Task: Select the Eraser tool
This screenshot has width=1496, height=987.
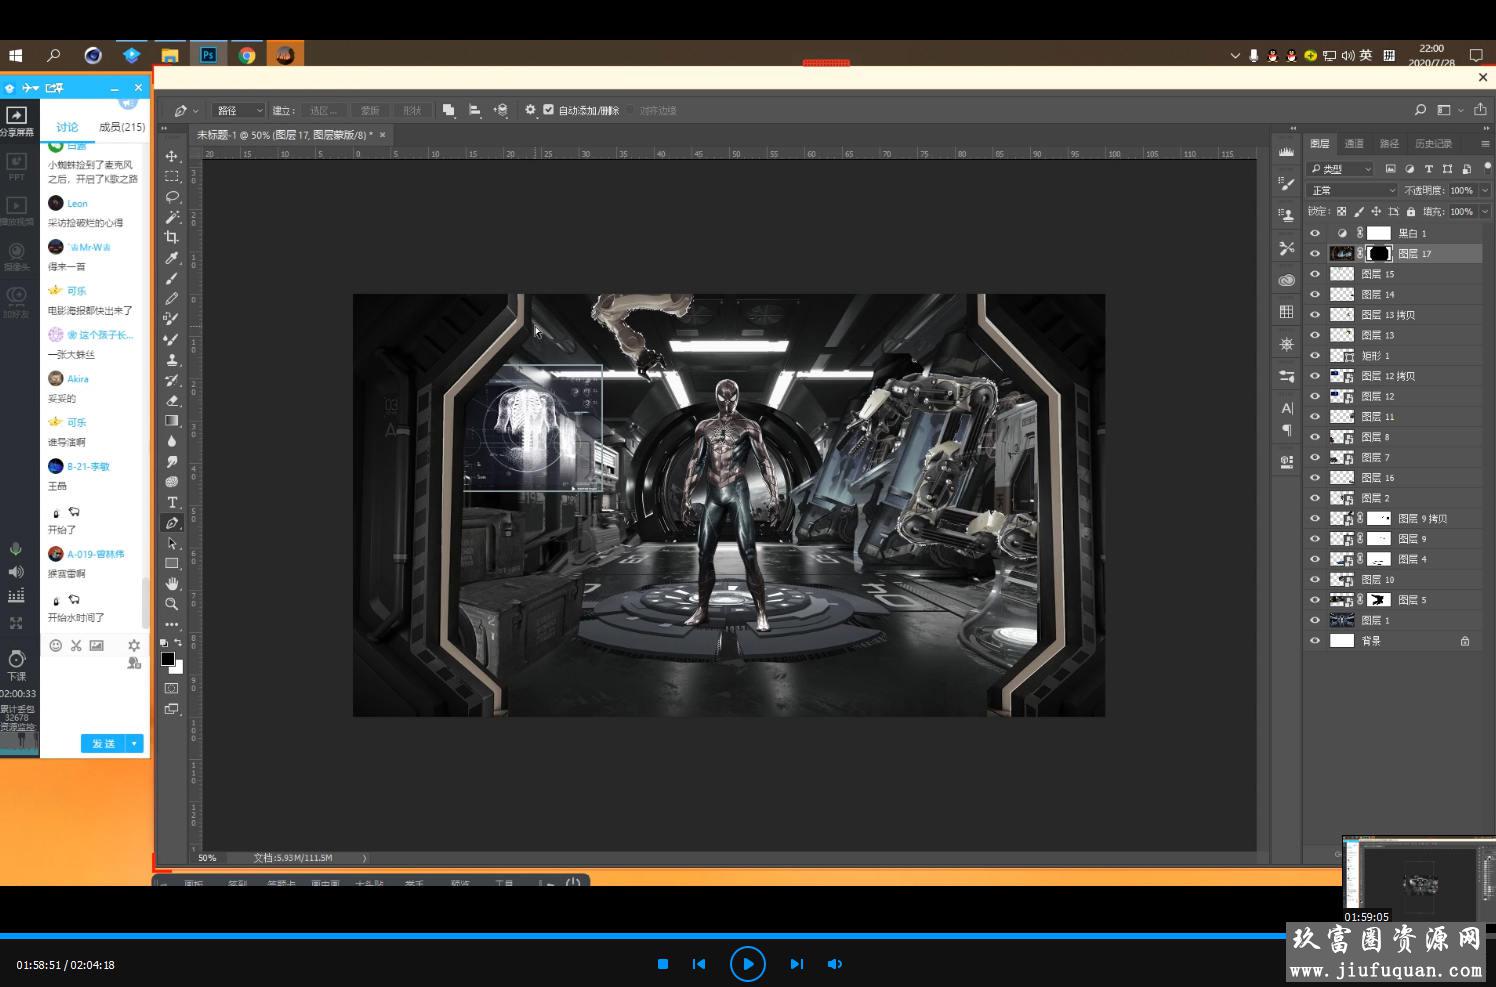Action: click(172, 400)
